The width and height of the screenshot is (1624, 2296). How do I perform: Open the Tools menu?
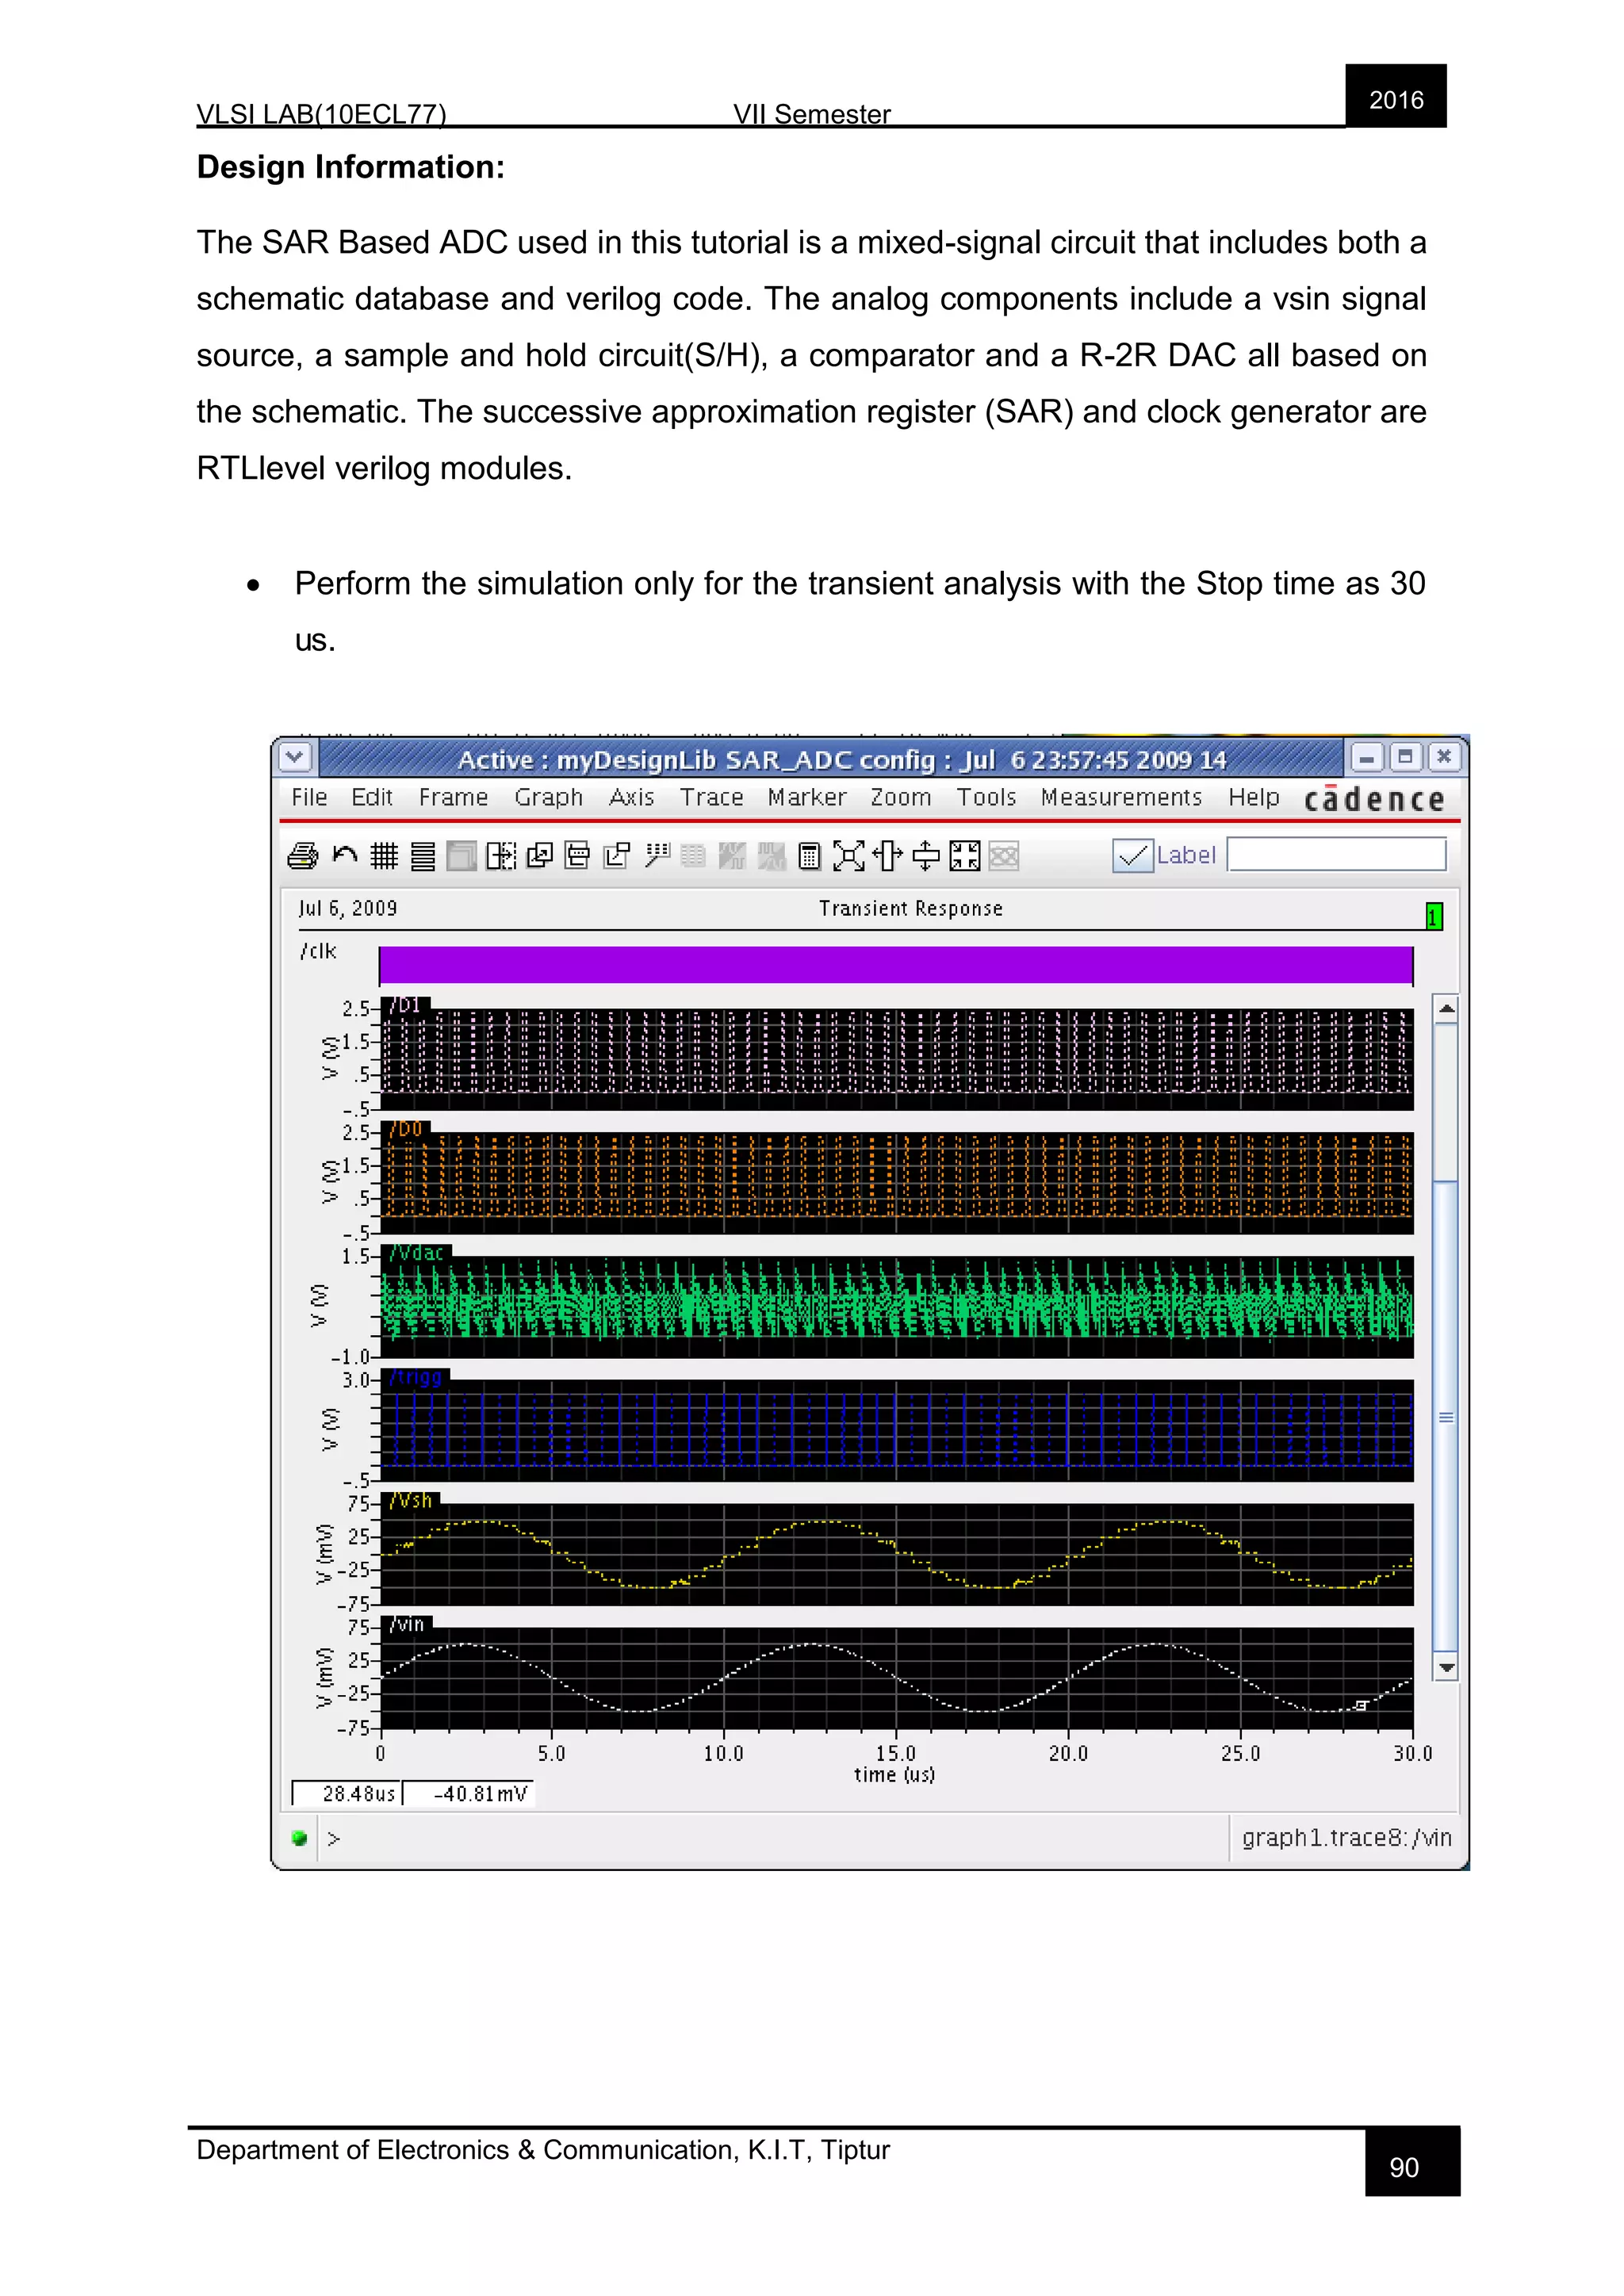[986, 797]
